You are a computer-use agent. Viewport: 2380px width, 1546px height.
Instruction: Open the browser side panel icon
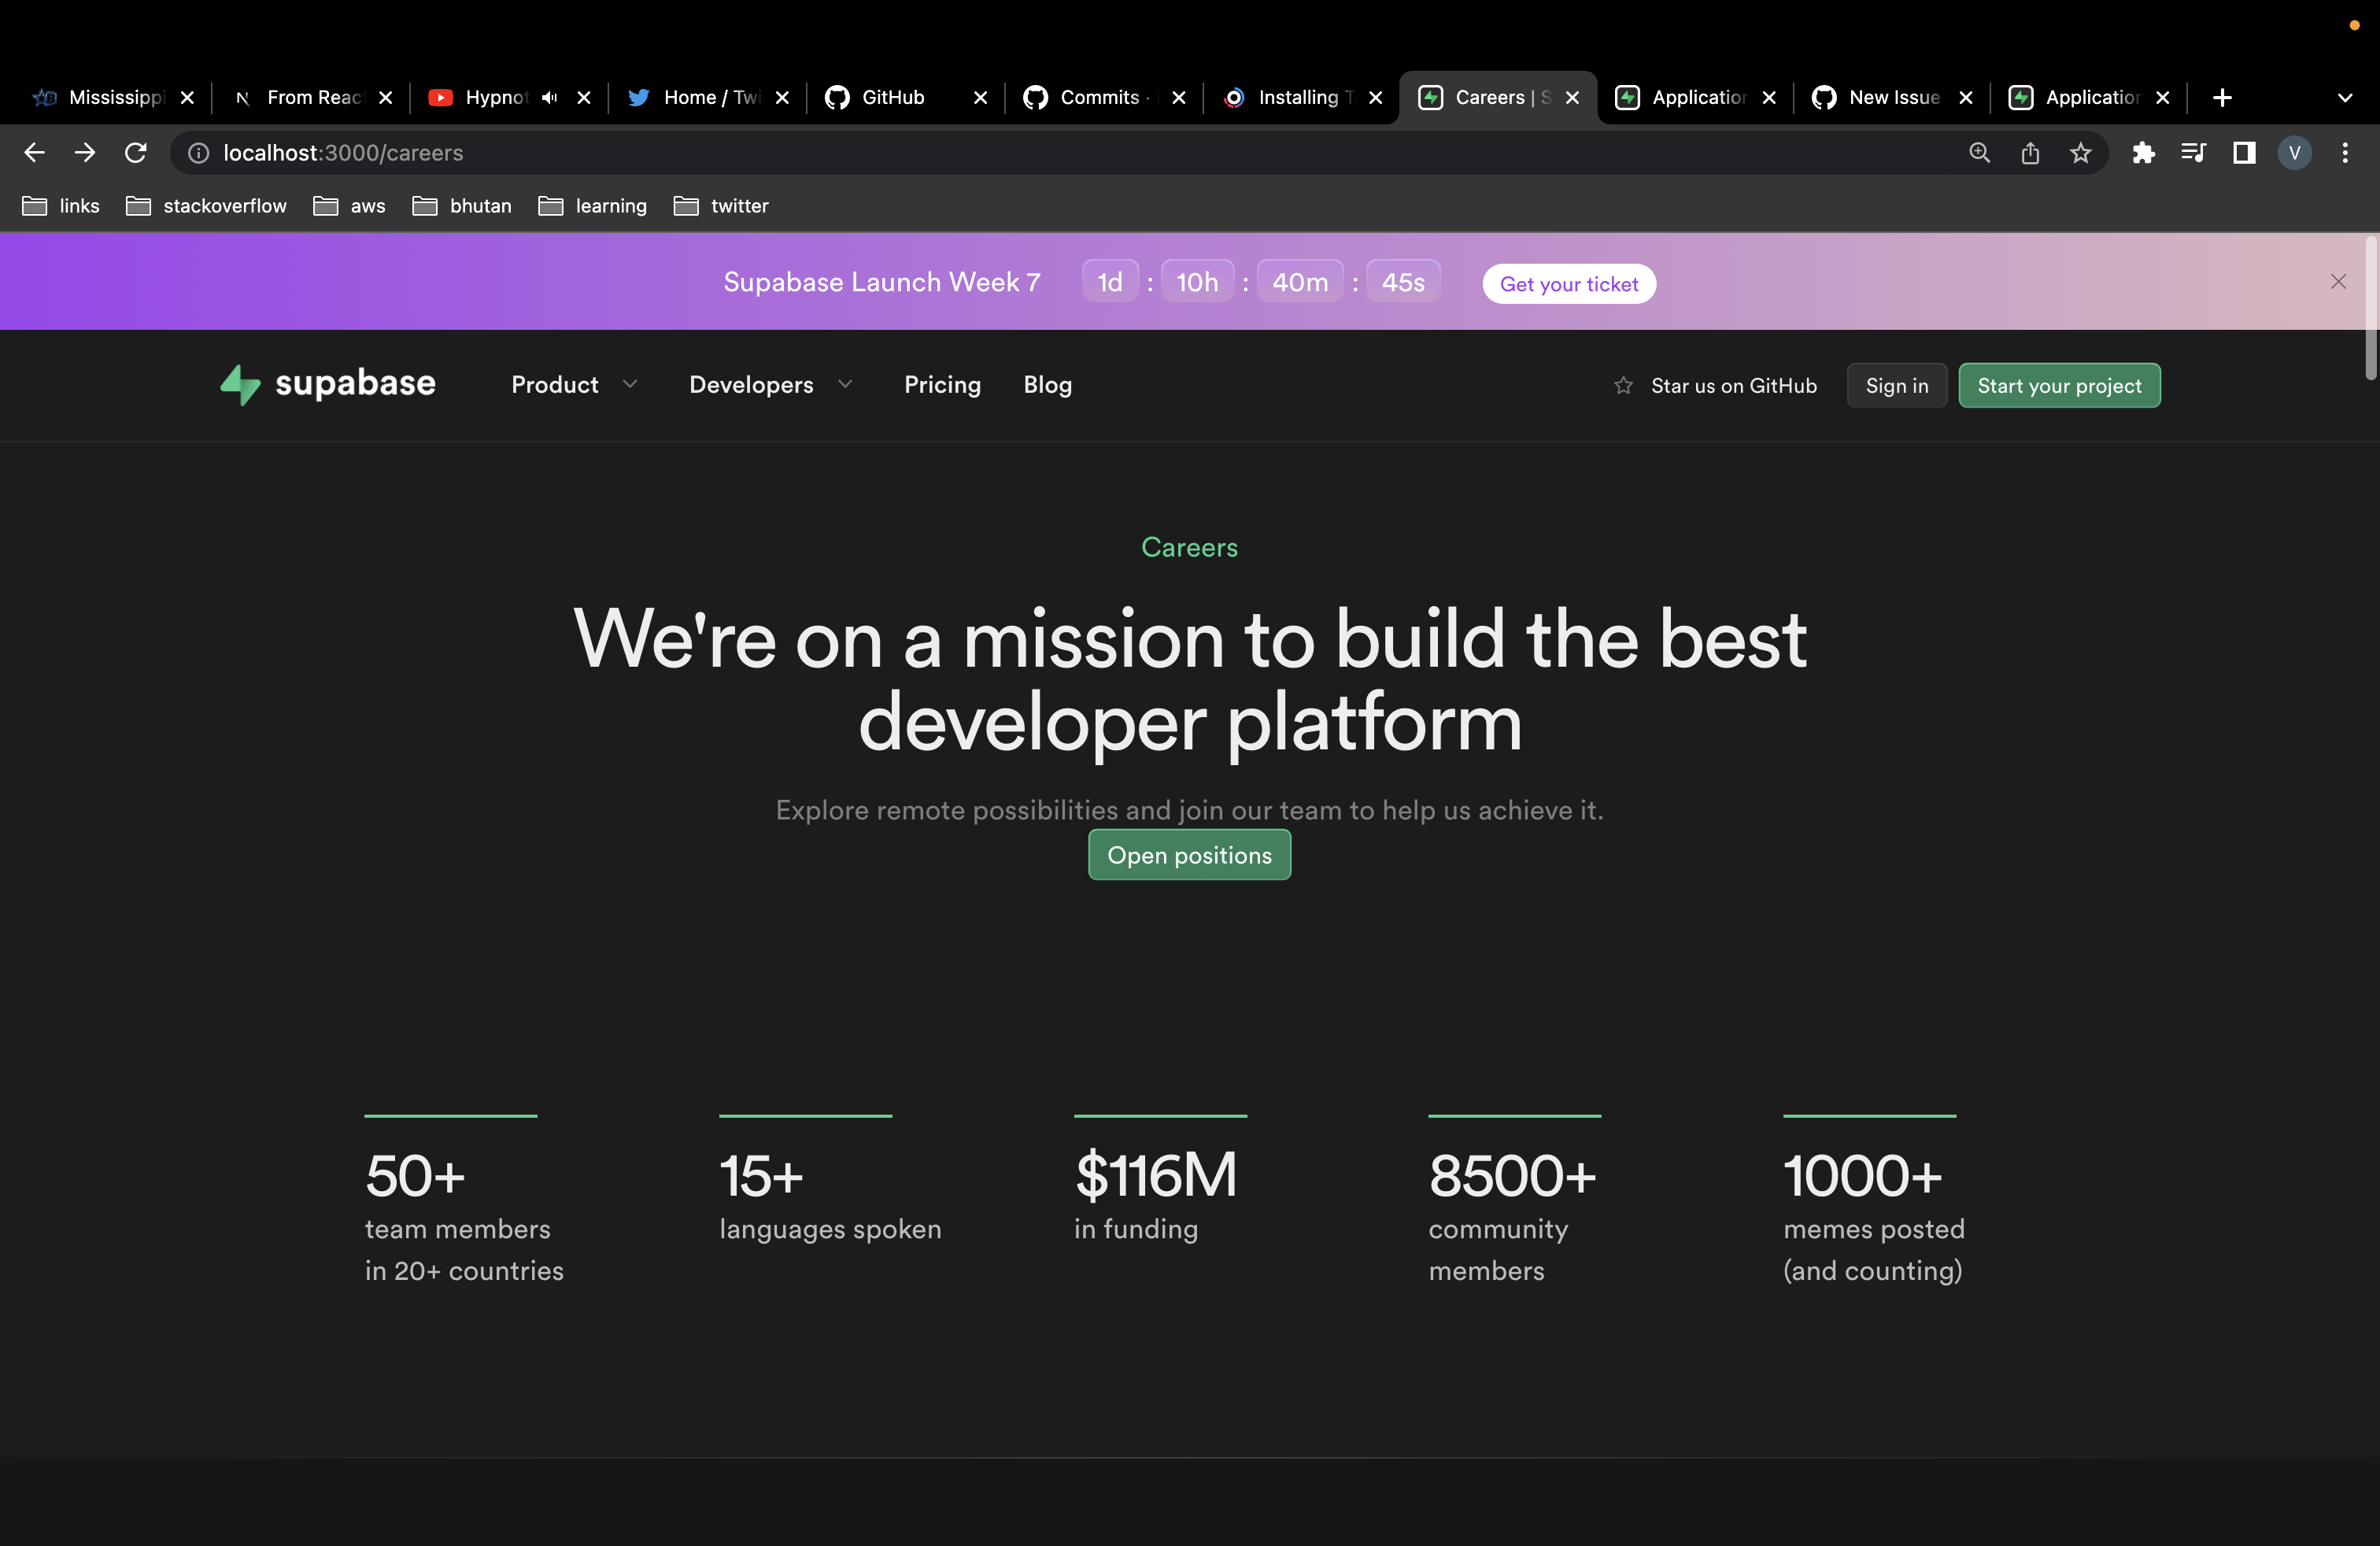[2244, 153]
